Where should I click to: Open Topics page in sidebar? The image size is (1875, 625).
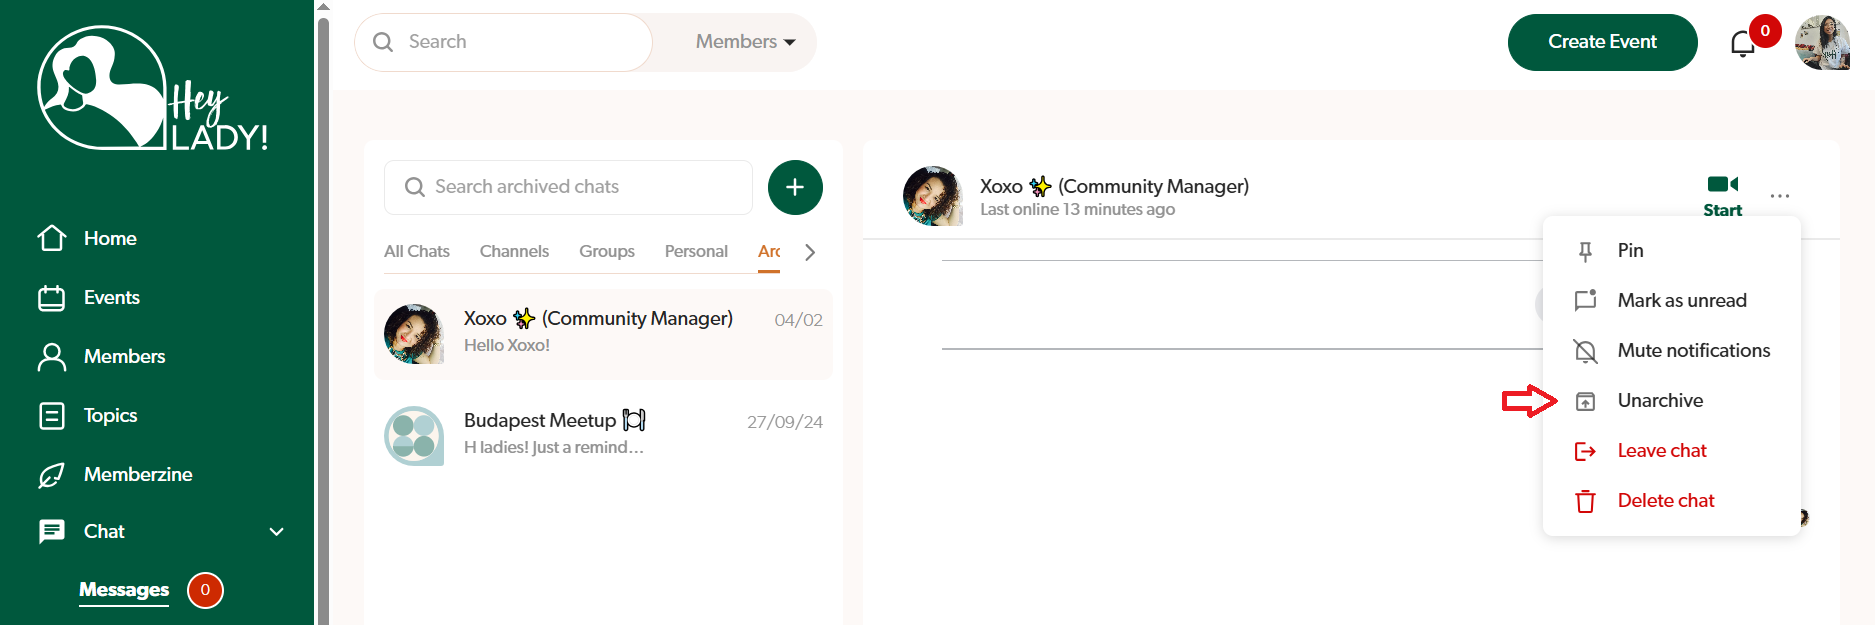coord(110,416)
